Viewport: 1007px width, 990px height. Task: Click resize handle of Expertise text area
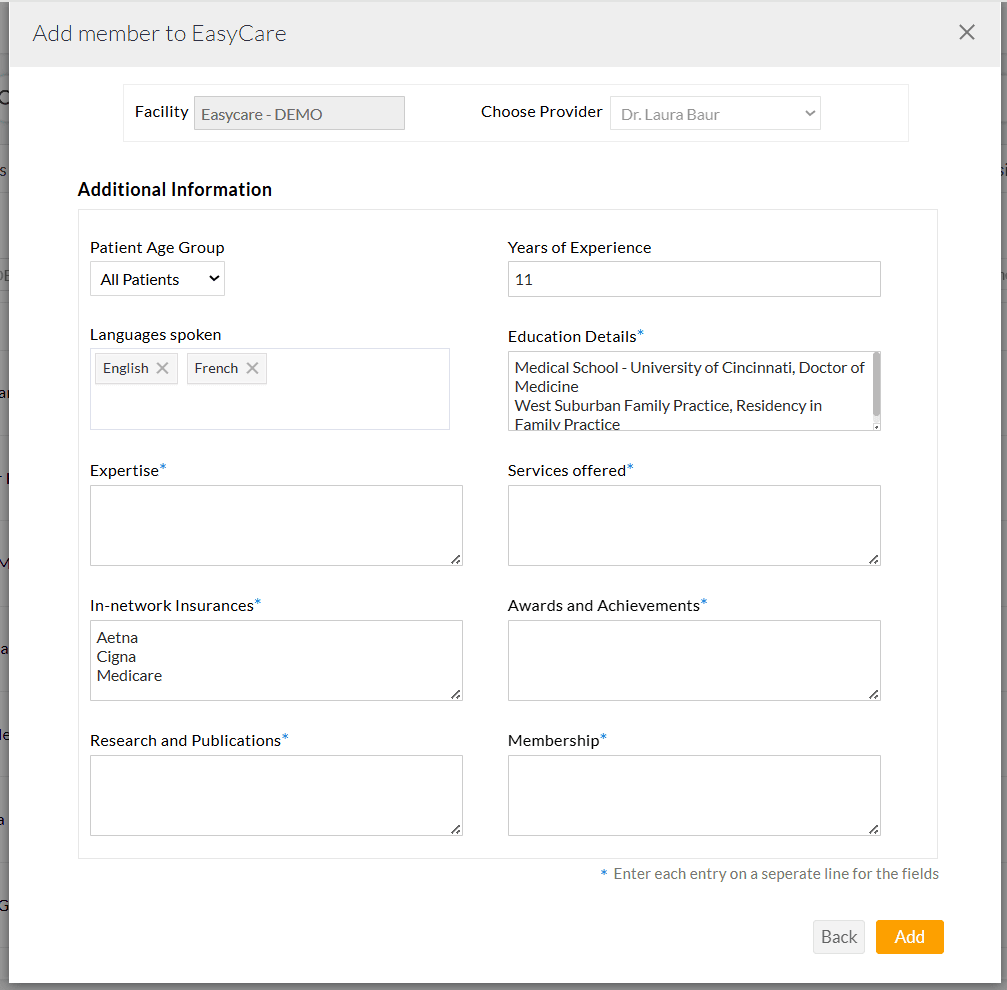coord(456,559)
